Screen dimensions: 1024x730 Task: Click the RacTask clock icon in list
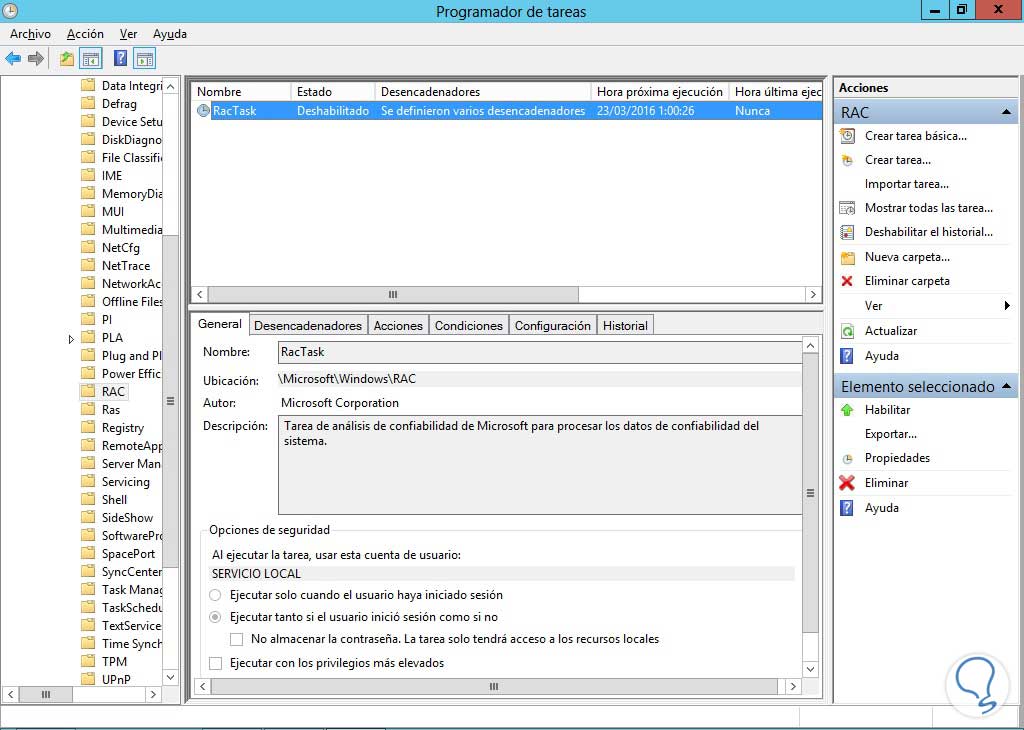tap(203, 111)
